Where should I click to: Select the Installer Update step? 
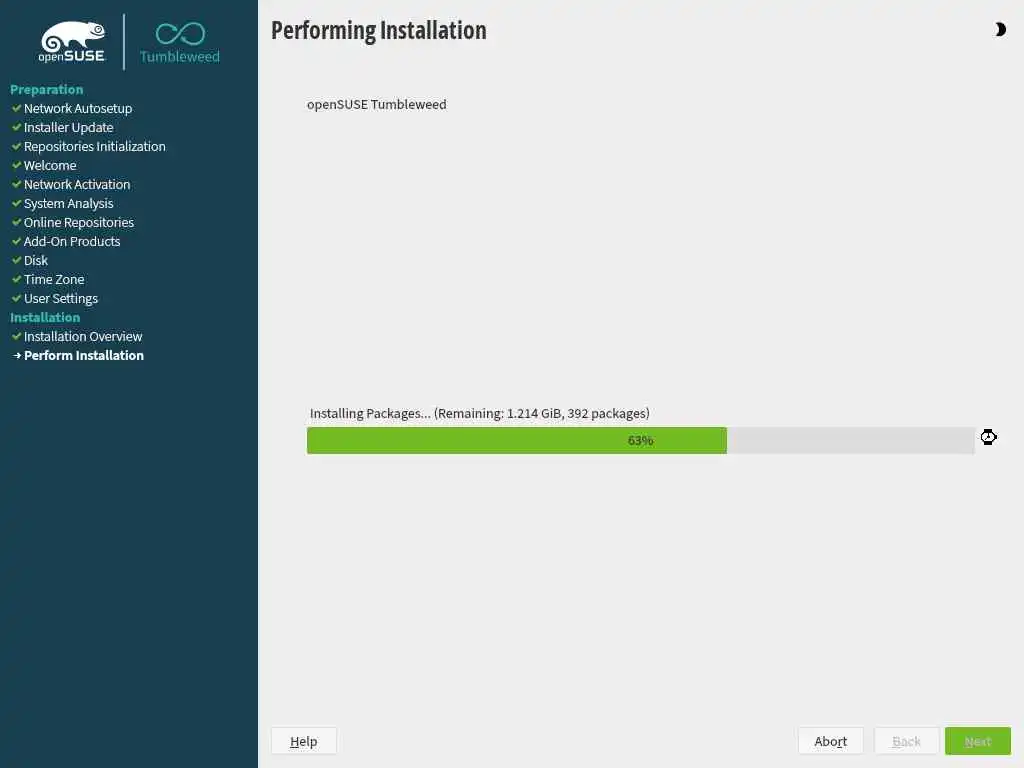[69, 127]
